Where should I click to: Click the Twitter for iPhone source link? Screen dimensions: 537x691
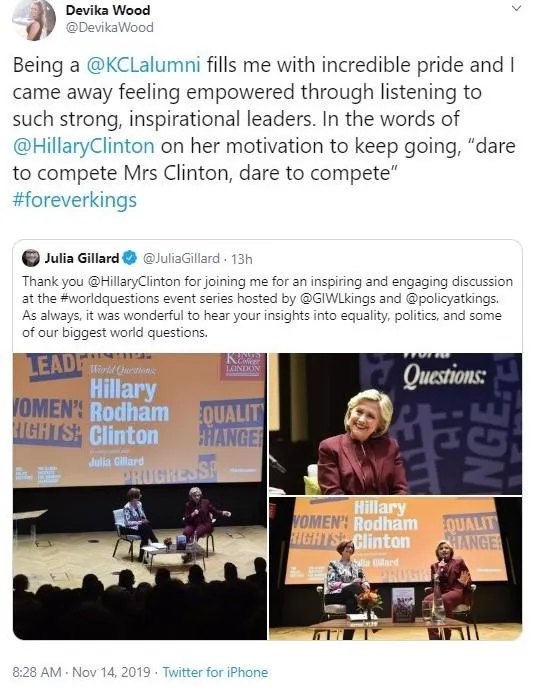[215, 672]
